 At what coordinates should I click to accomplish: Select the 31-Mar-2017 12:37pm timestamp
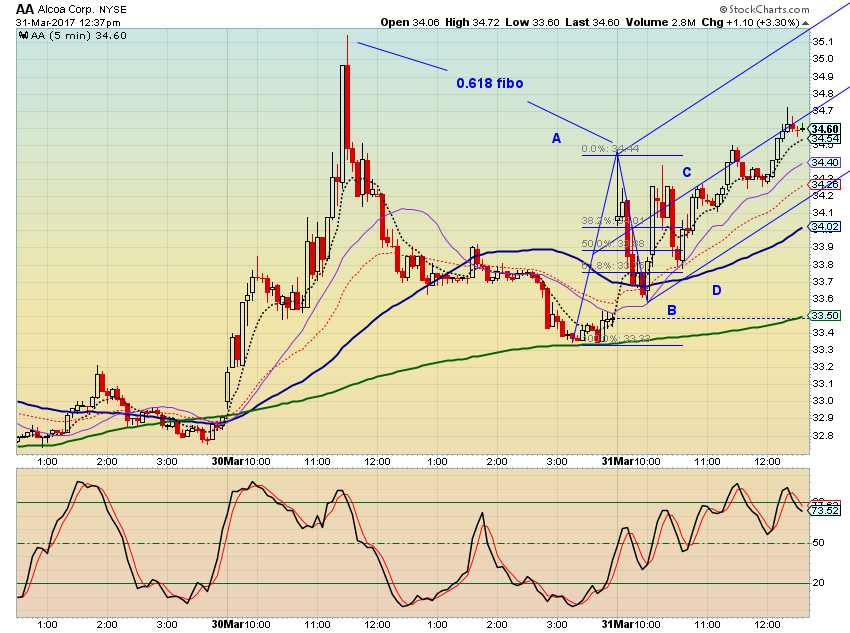click(x=68, y=23)
